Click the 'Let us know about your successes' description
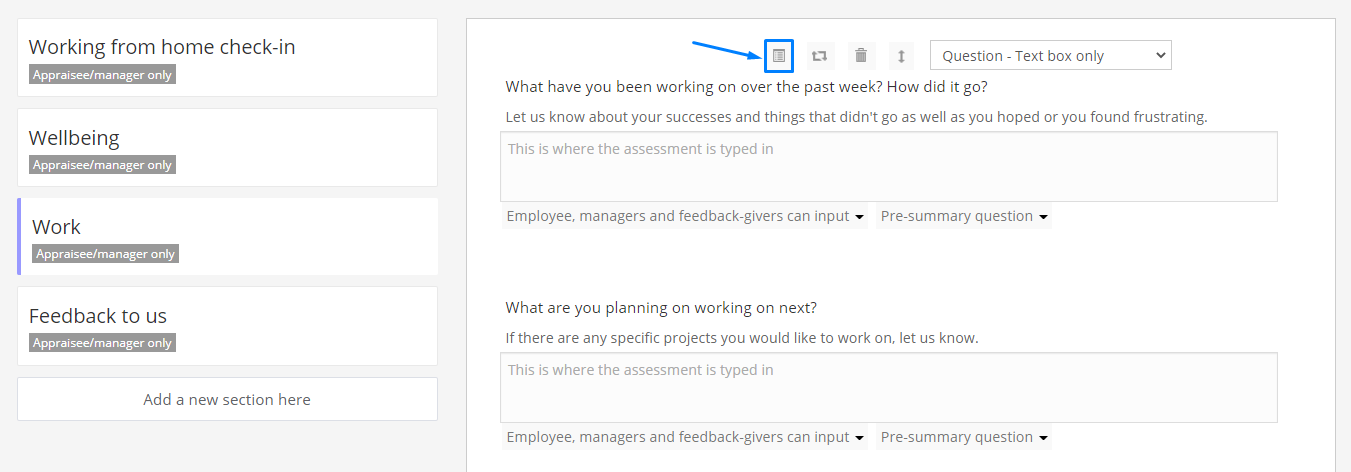The width and height of the screenshot is (1351, 472). [856, 117]
